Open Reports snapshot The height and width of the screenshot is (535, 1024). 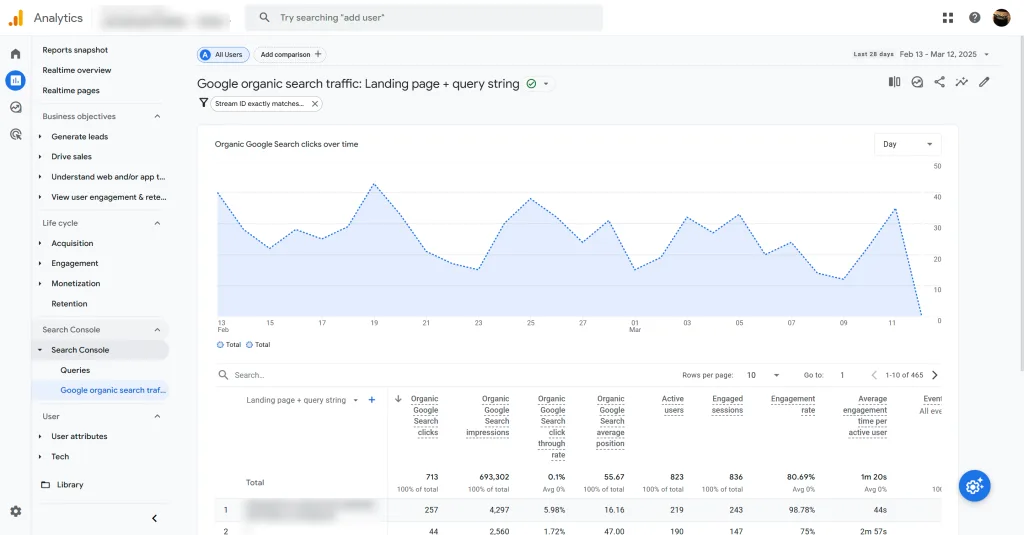75,50
